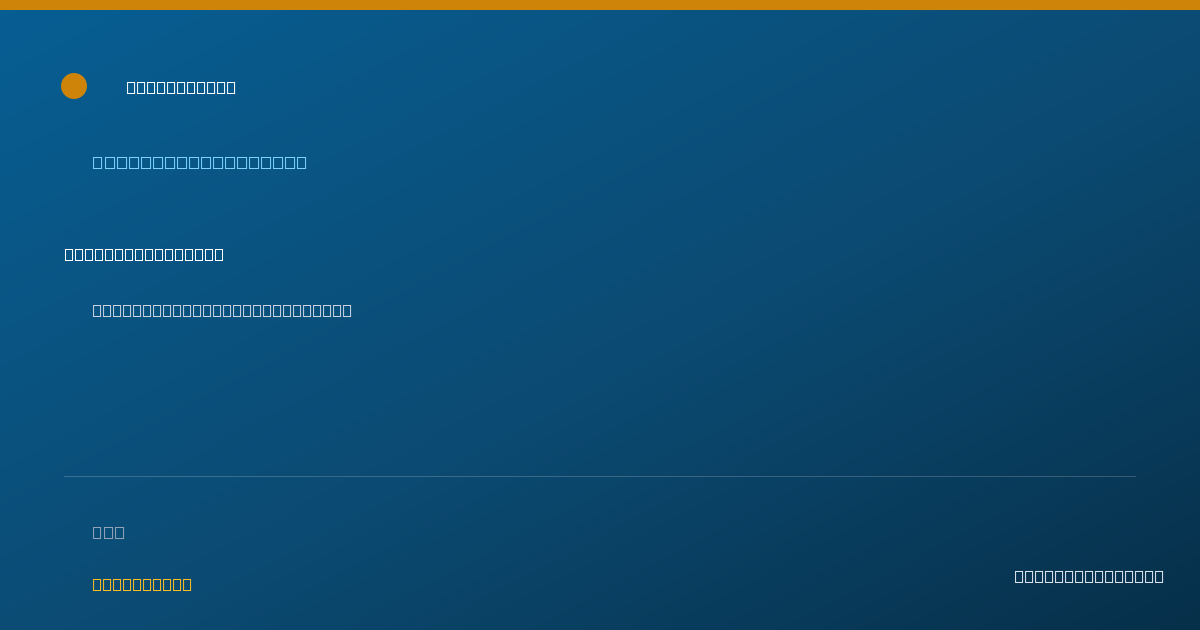Click the orange circle logo icon
Viewport: 1200px width, 630px height.
pyautogui.click(x=74, y=86)
